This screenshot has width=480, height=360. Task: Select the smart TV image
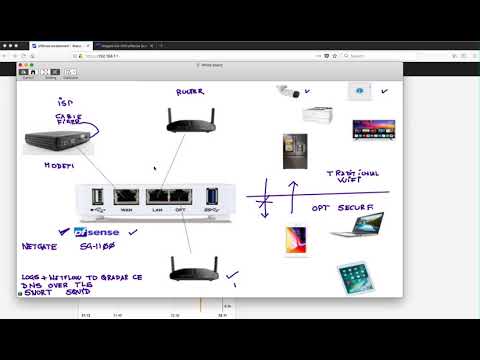(x=374, y=130)
